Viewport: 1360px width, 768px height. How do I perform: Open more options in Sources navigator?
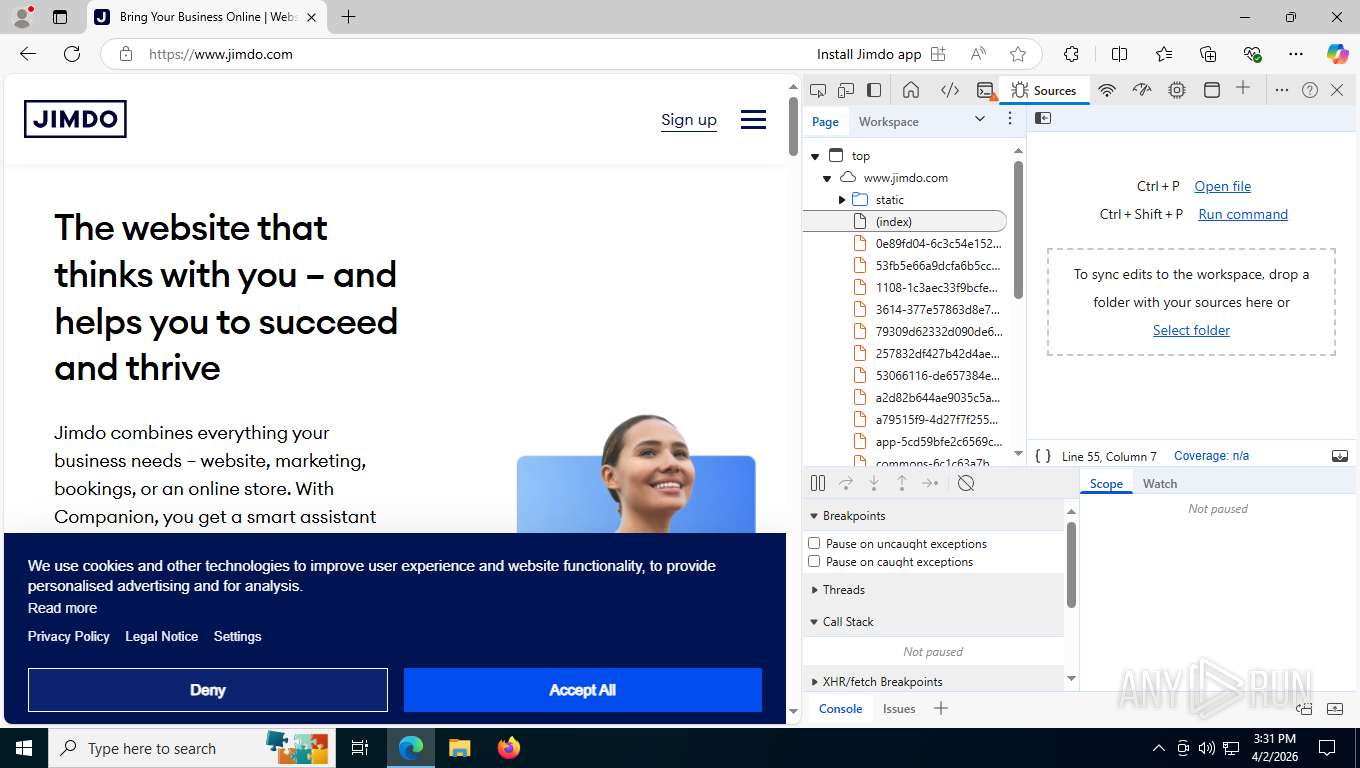(x=1010, y=119)
